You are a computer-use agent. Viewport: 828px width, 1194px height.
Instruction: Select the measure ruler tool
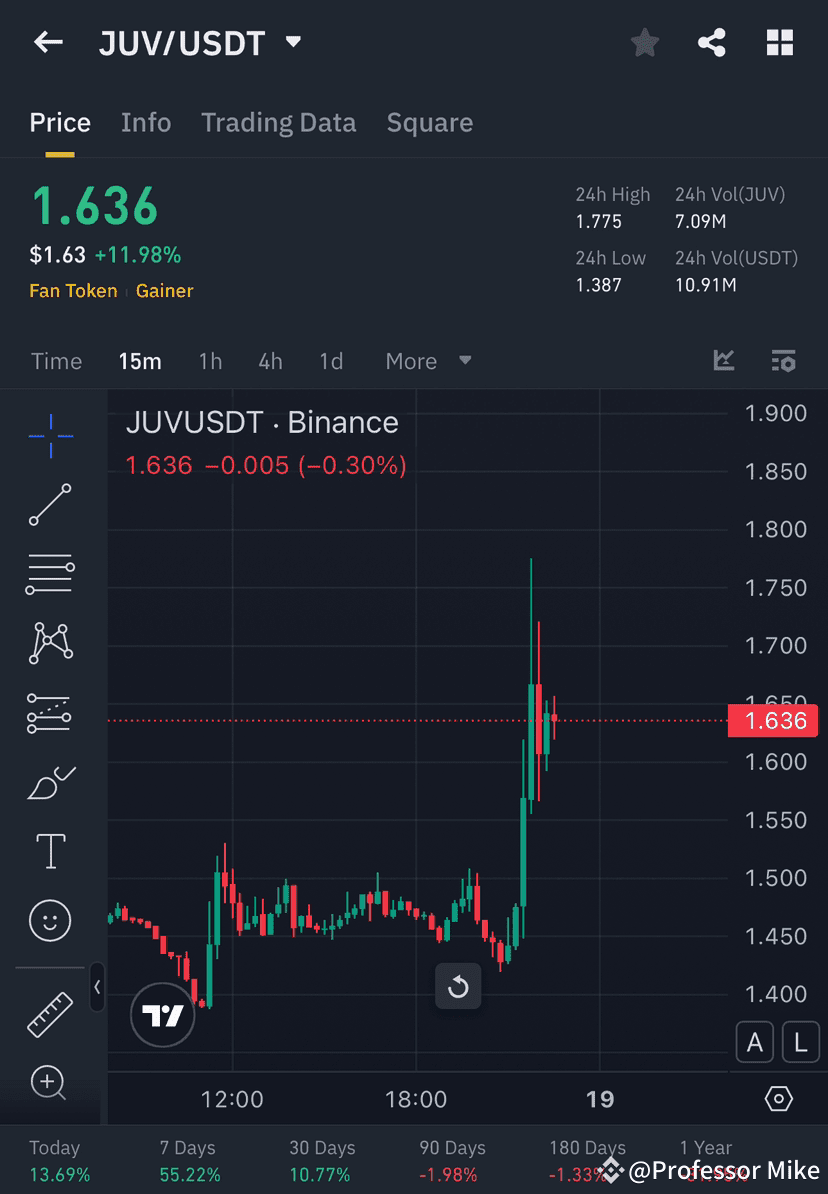50,1012
